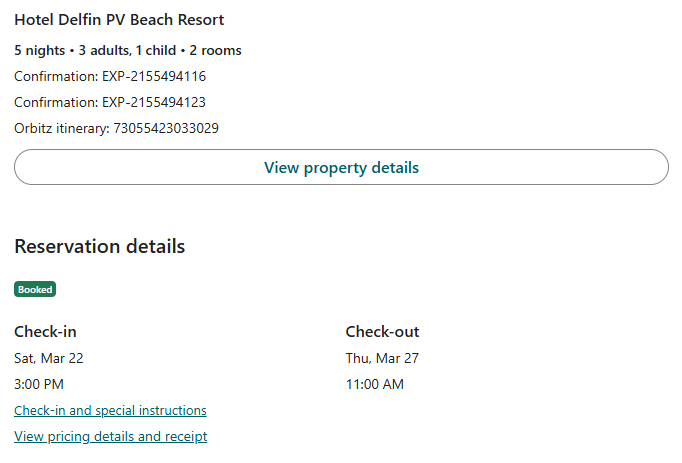The height and width of the screenshot is (463, 682).
Task: Click the Reservation details heading
Action: 99,247
